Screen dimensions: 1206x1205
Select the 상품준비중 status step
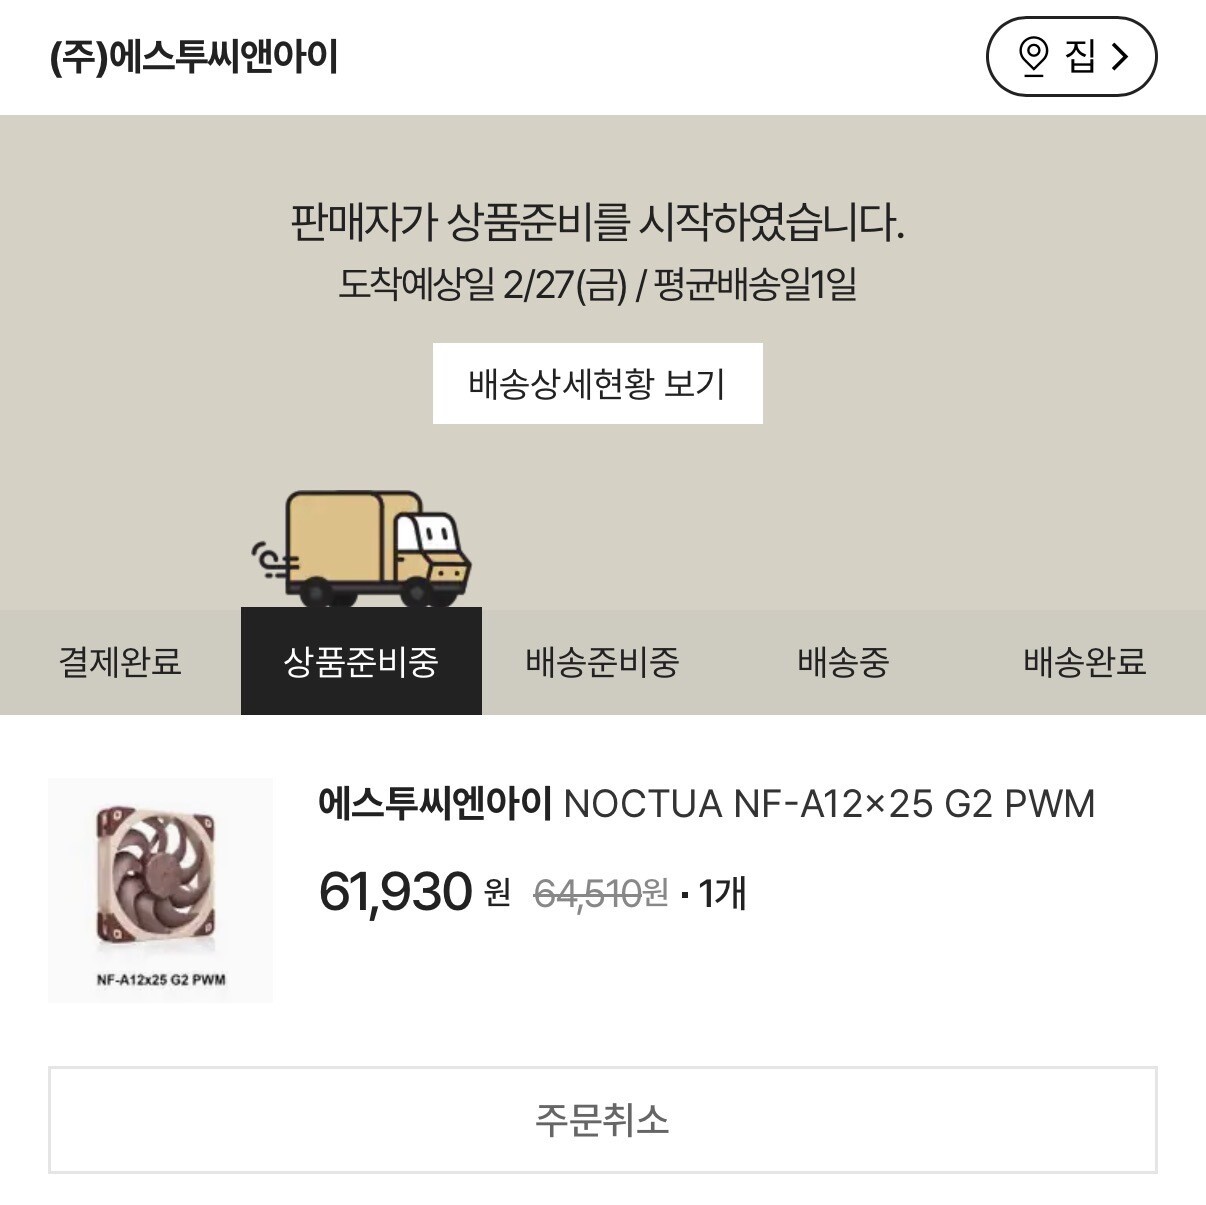(x=361, y=662)
